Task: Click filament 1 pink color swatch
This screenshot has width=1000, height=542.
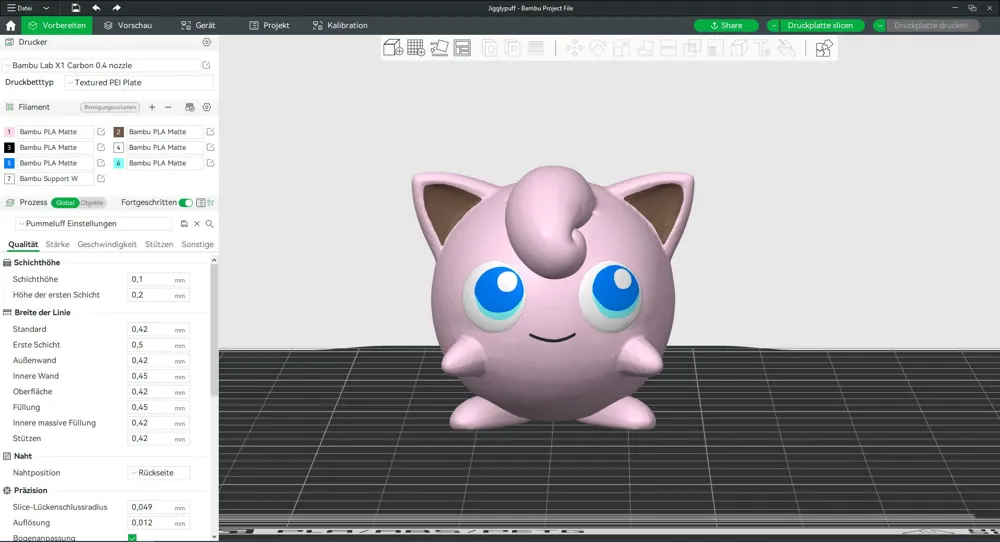Action: point(9,131)
